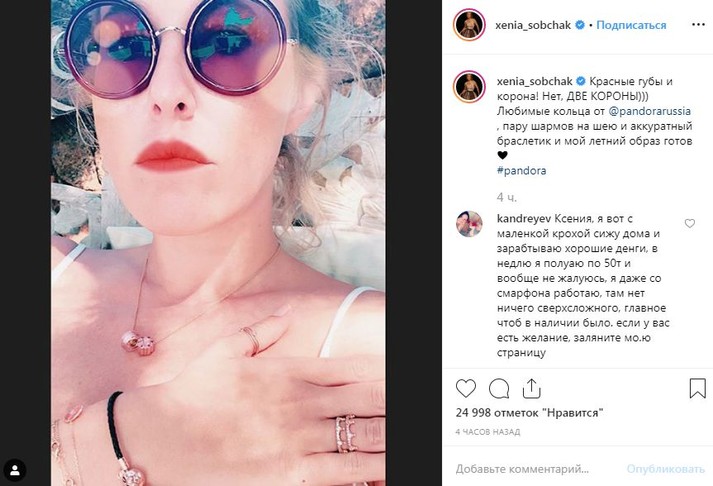713x486 pixels.
Task: Like kandreyev's comment with small heart
Action: coord(690,223)
